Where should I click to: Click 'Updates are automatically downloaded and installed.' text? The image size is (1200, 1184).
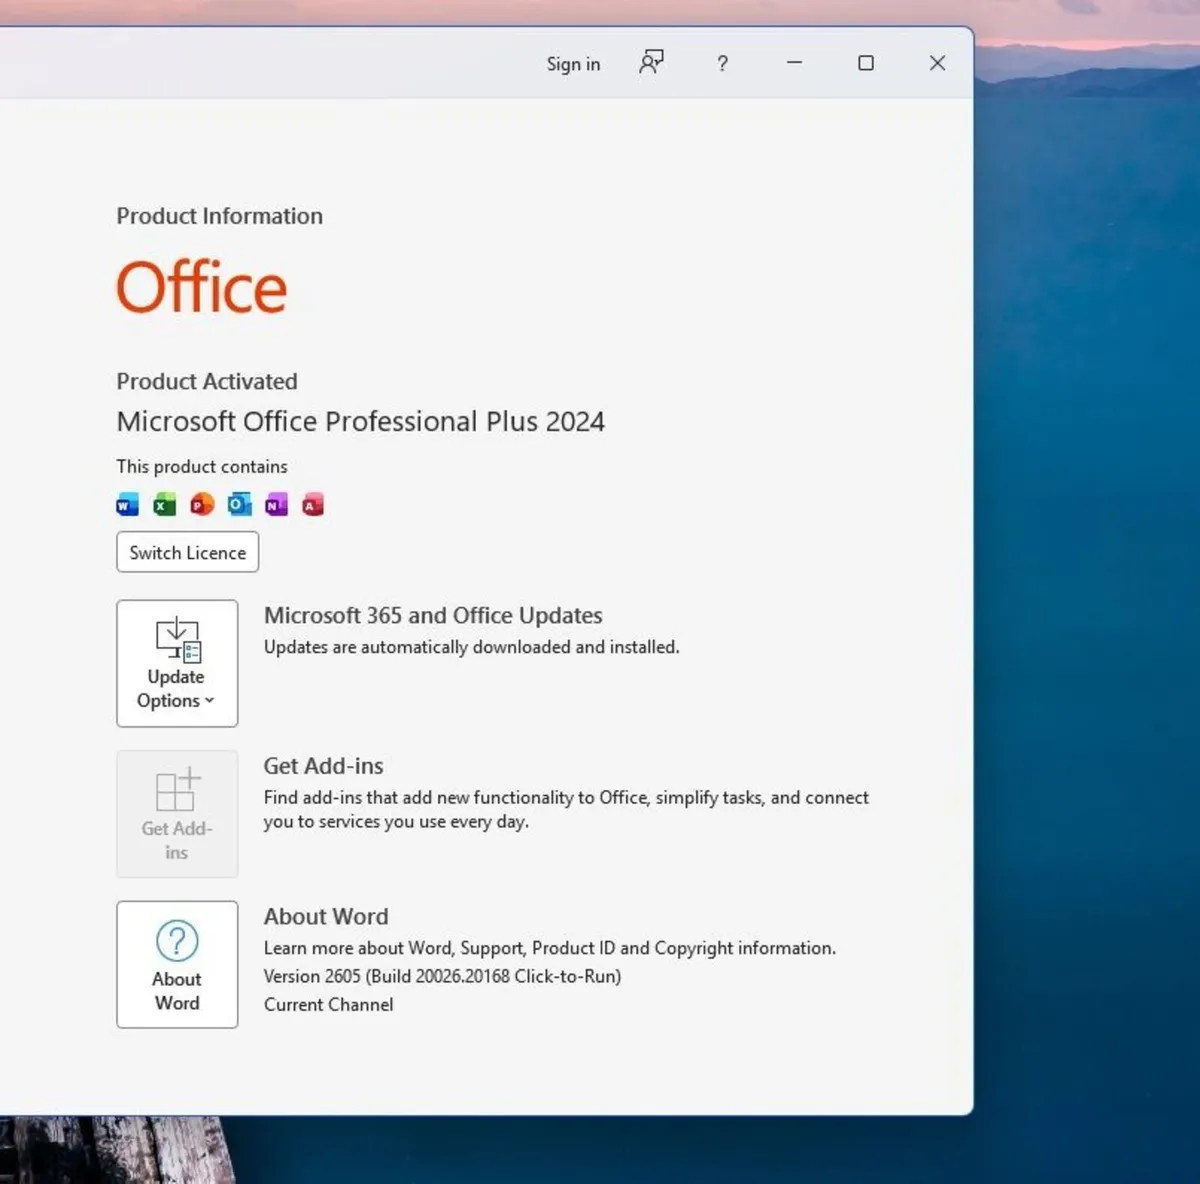[472, 647]
